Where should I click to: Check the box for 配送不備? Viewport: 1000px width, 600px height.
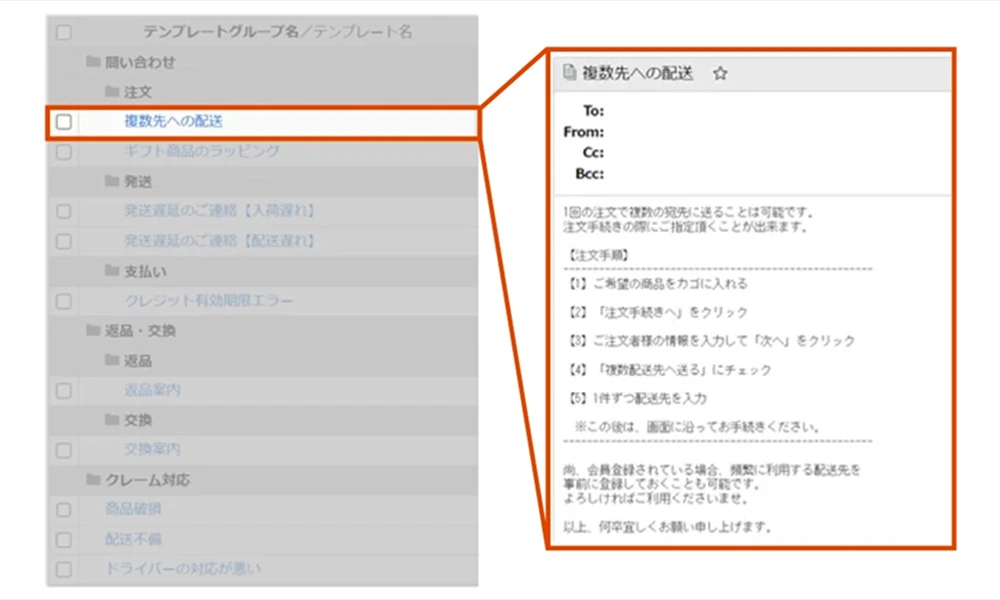(64, 539)
